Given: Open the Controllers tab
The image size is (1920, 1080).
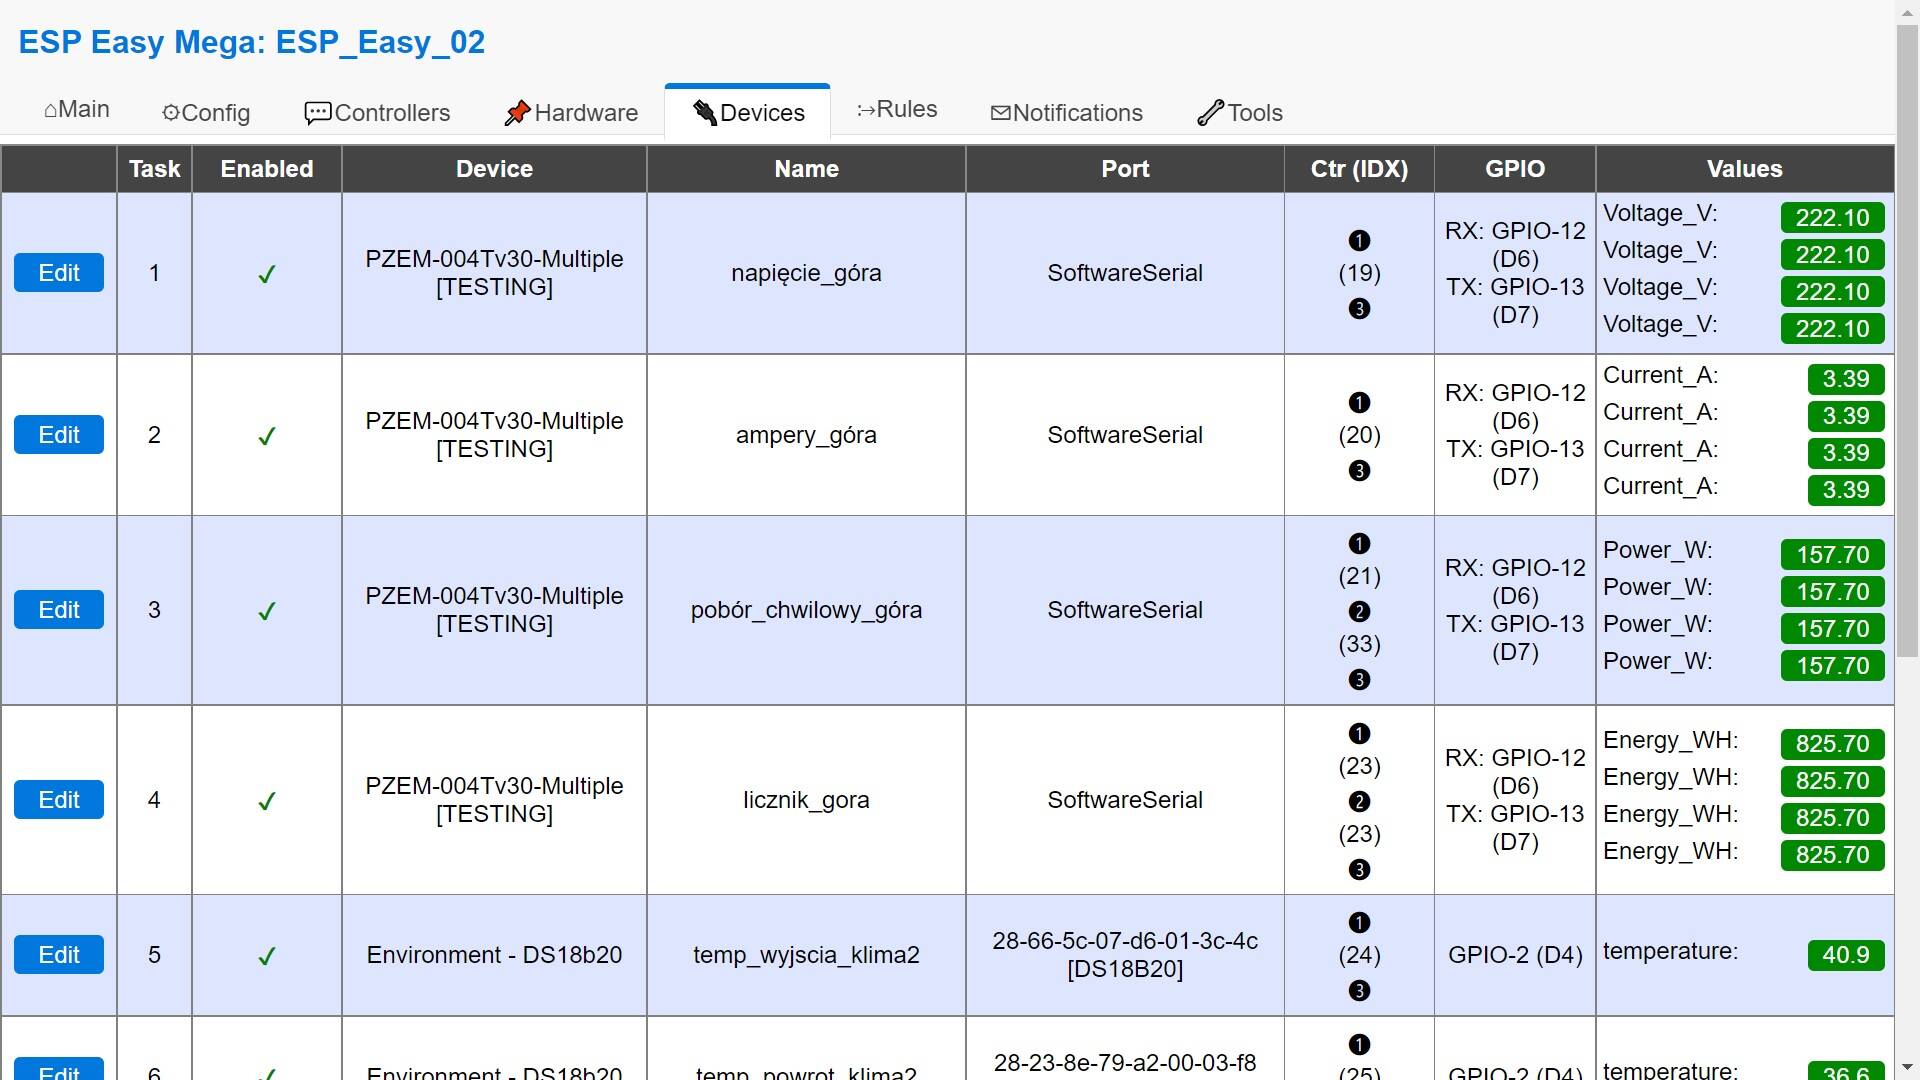Looking at the screenshot, I should pos(377,113).
